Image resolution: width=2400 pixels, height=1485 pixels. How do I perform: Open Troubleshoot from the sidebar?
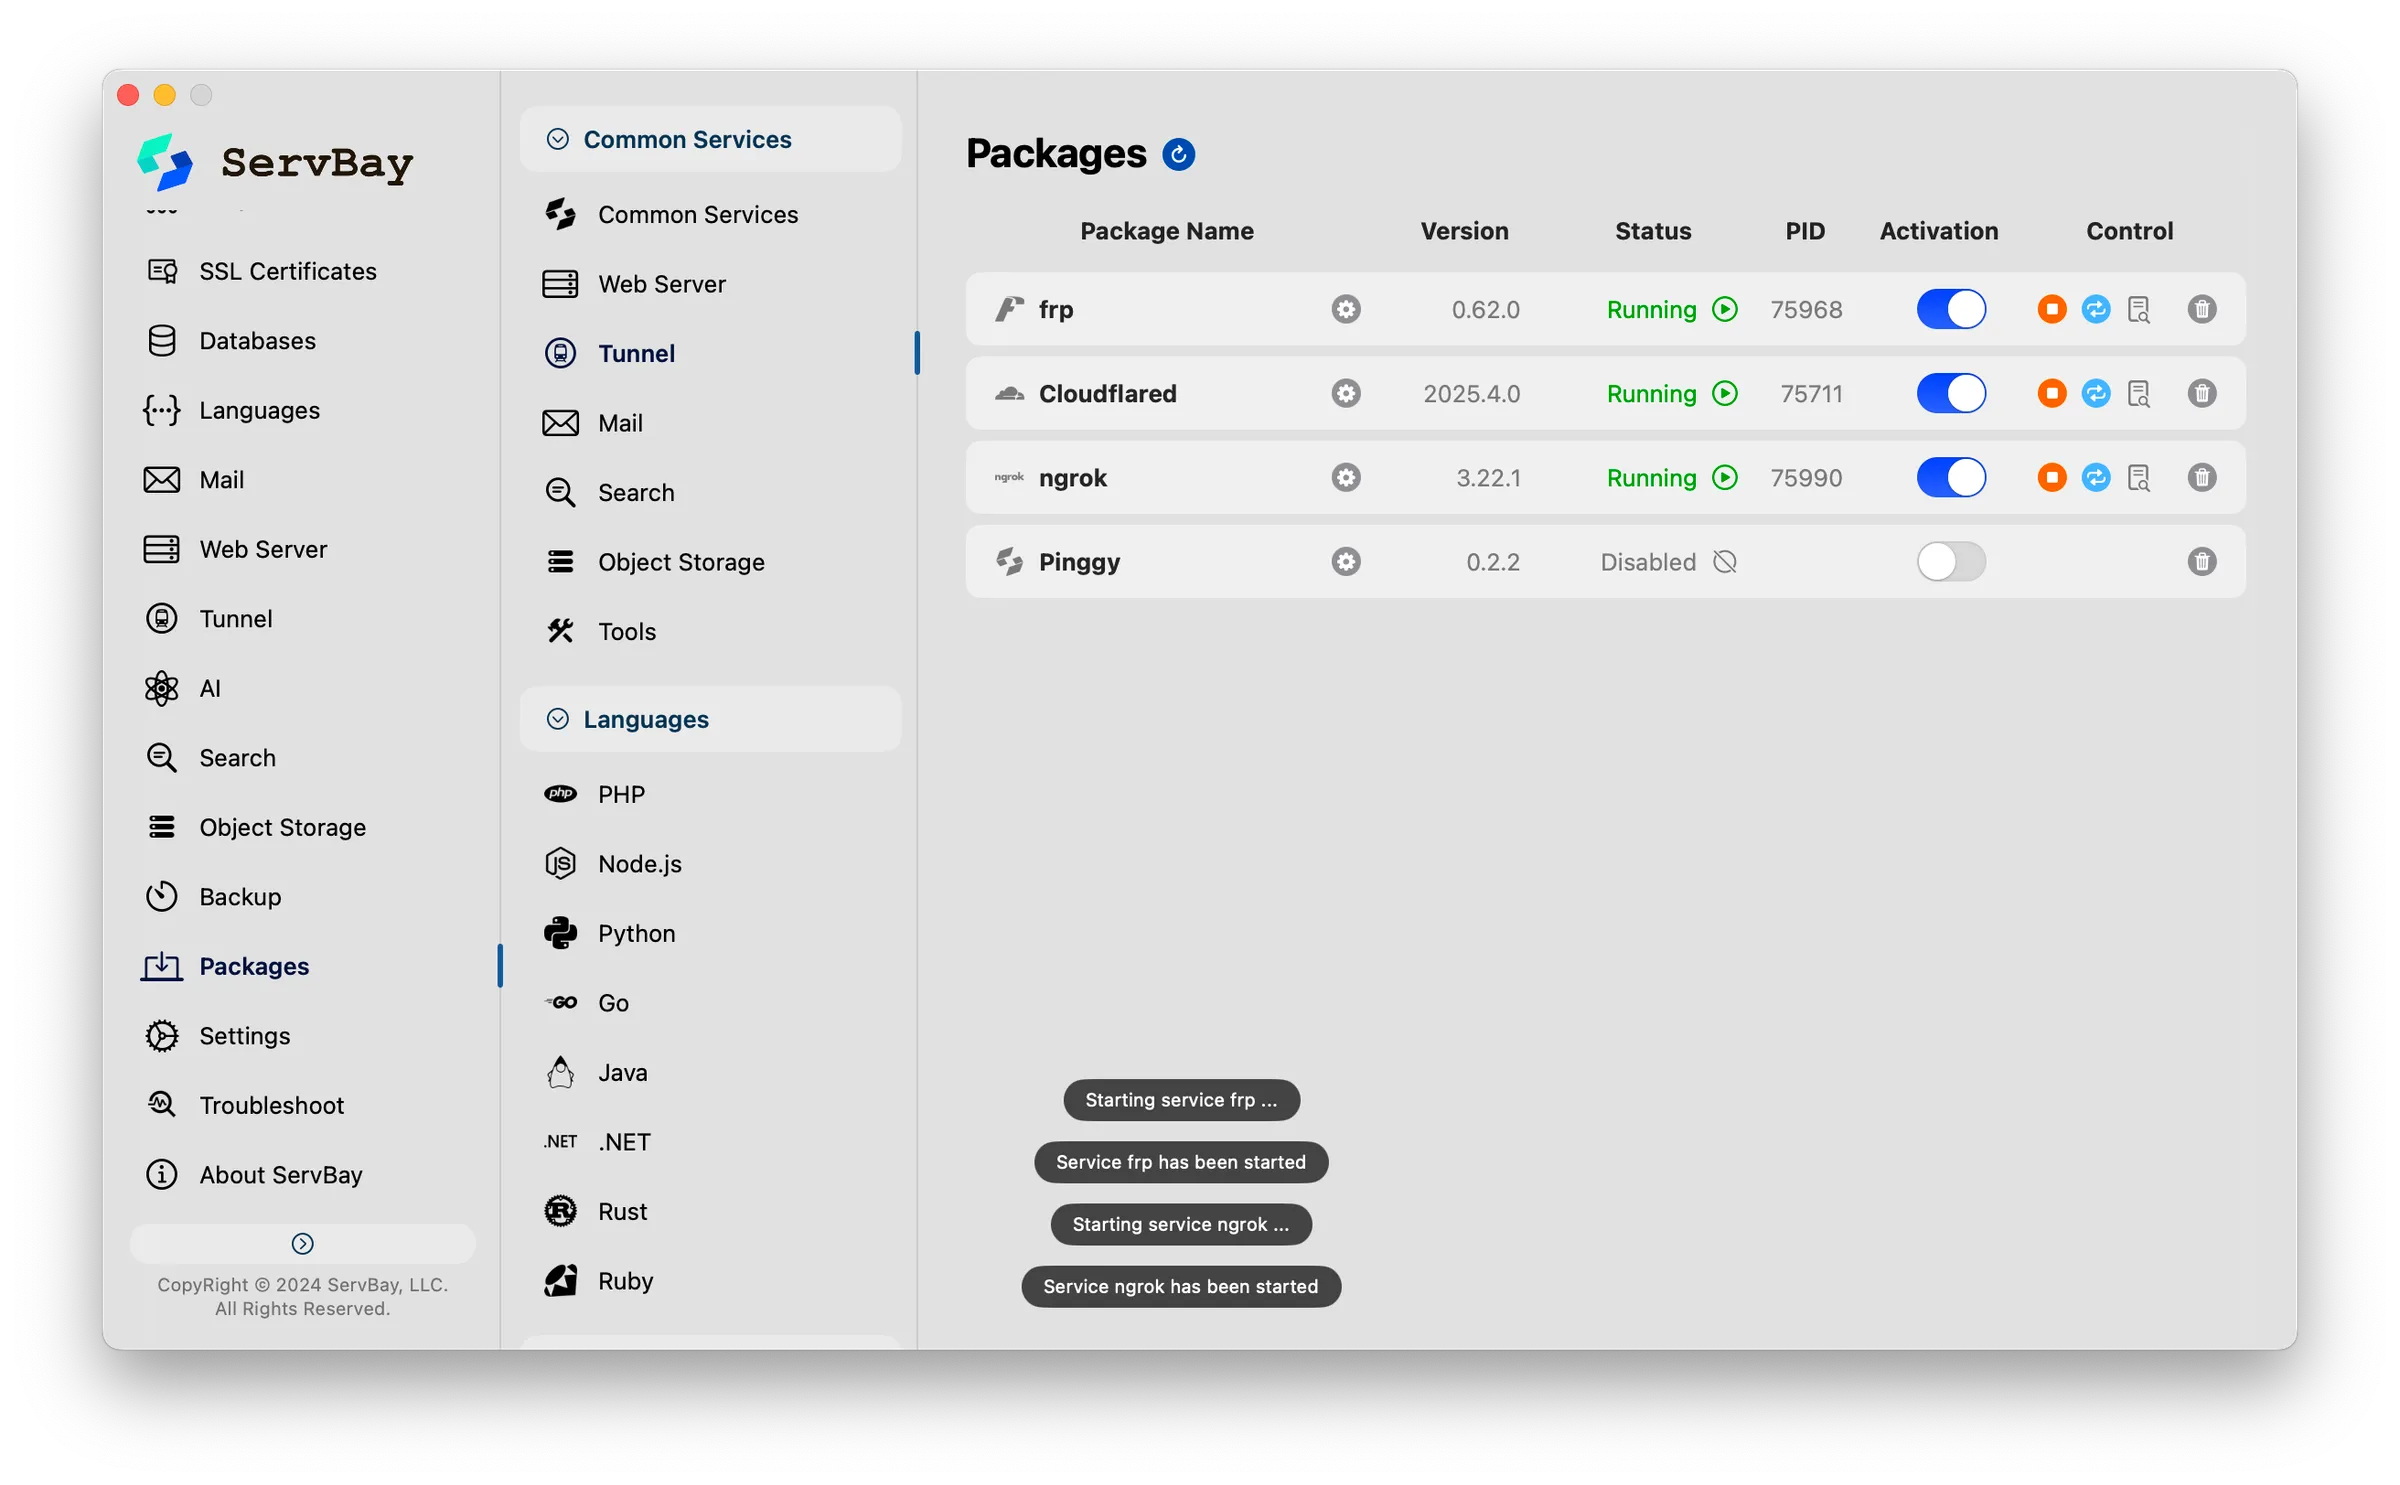pyautogui.click(x=272, y=1105)
